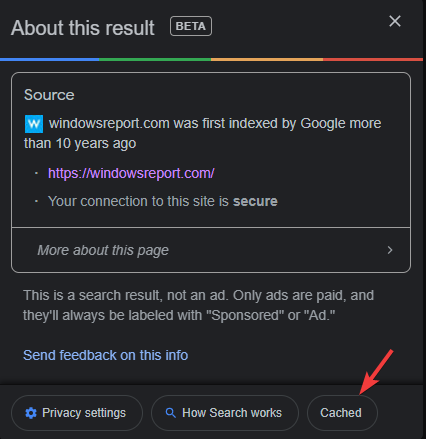Expand More about this page
Image resolution: width=426 pixels, height=439 pixels.
pos(211,250)
